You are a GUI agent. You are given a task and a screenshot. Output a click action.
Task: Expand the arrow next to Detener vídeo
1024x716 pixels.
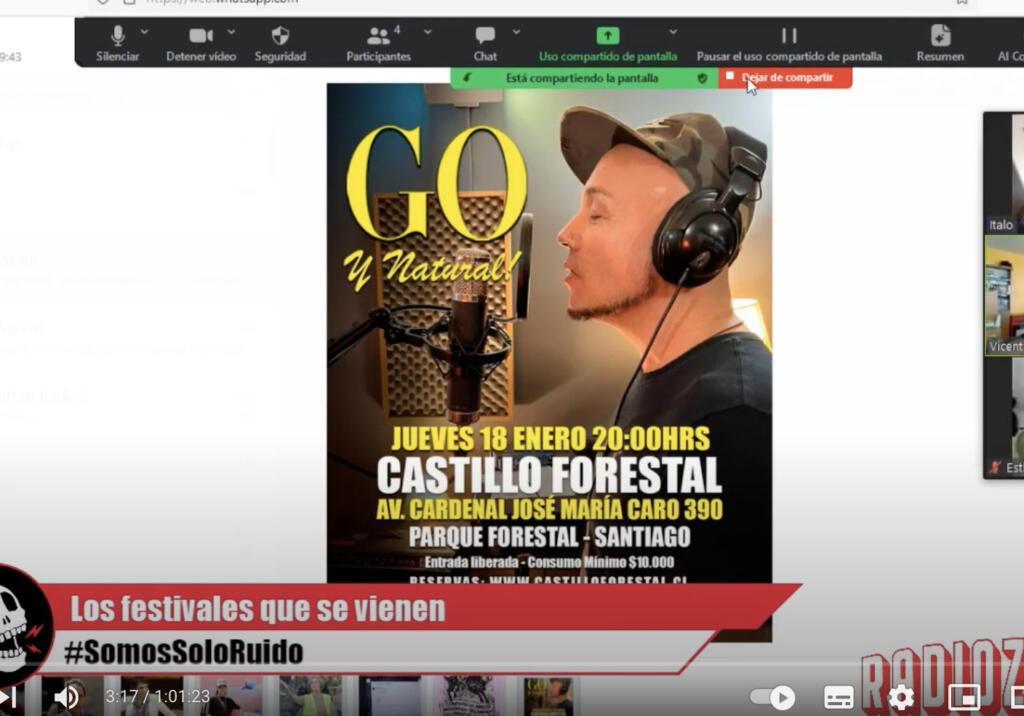coord(231,32)
